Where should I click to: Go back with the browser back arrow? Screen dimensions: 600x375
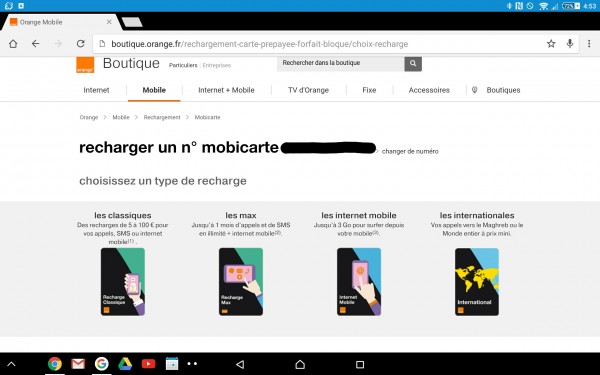coord(36,44)
